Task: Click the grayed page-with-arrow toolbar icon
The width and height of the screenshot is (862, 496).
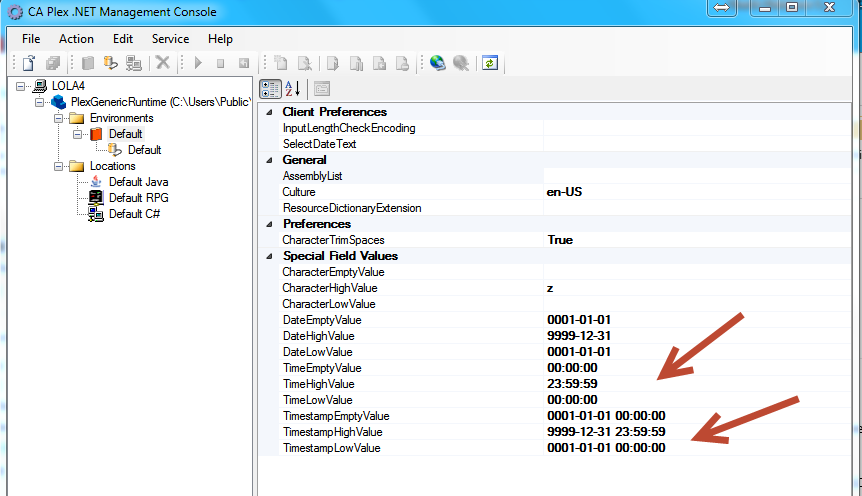Action: click(333, 63)
